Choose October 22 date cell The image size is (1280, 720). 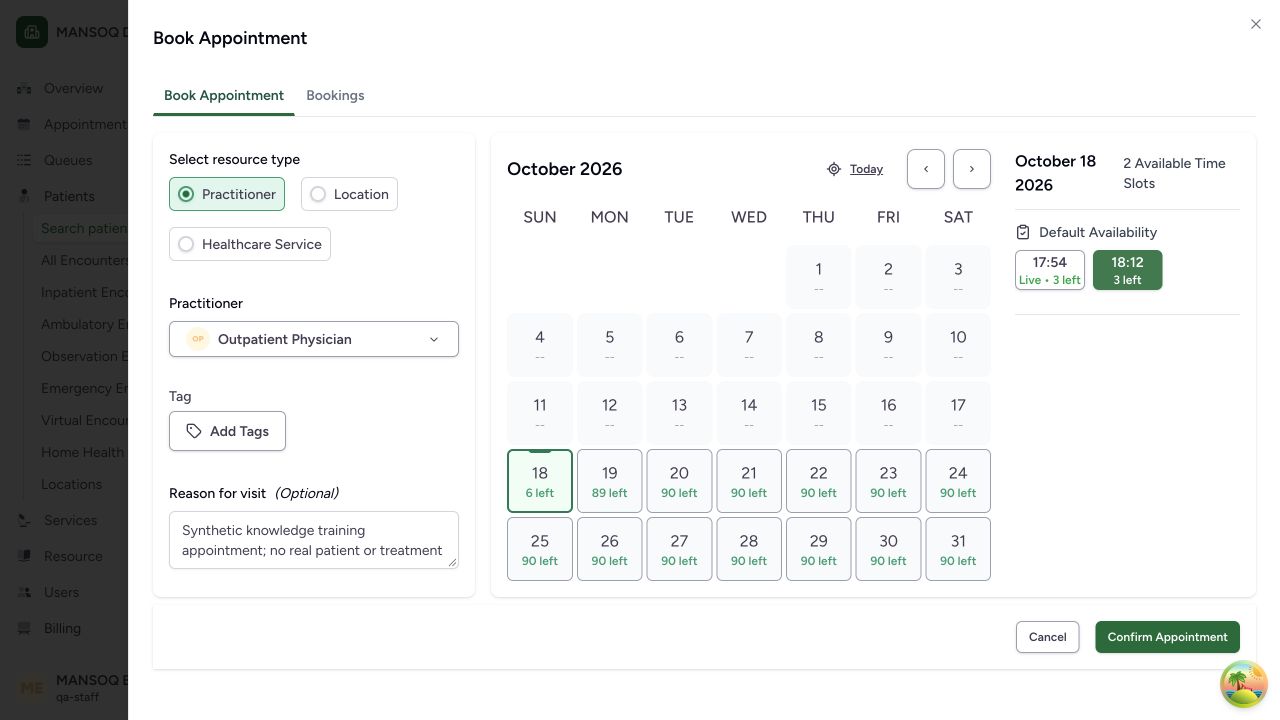pyautogui.click(x=819, y=481)
